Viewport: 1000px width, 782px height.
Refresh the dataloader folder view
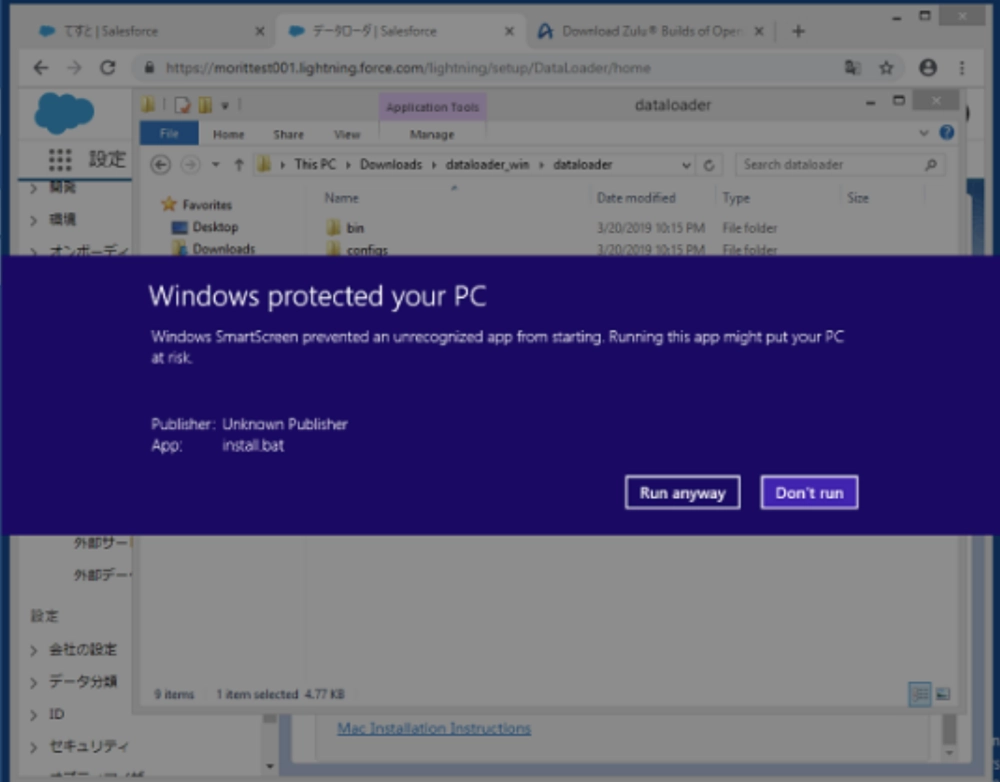coord(709,165)
